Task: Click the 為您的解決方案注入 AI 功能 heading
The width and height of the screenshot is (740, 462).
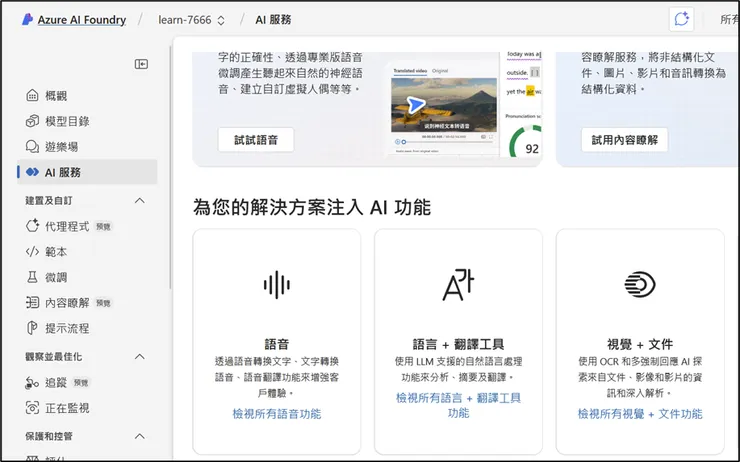Action: [x=311, y=207]
